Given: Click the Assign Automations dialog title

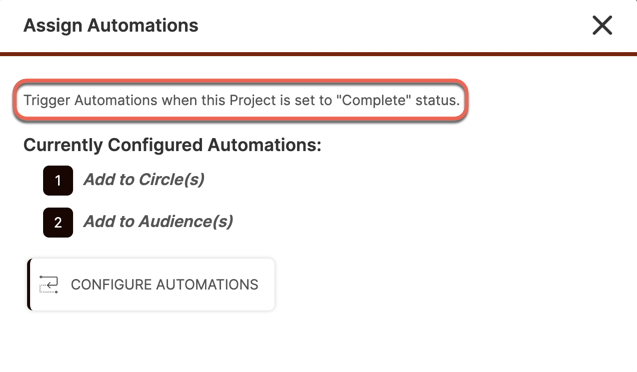Looking at the screenshot, I should 111,25.
